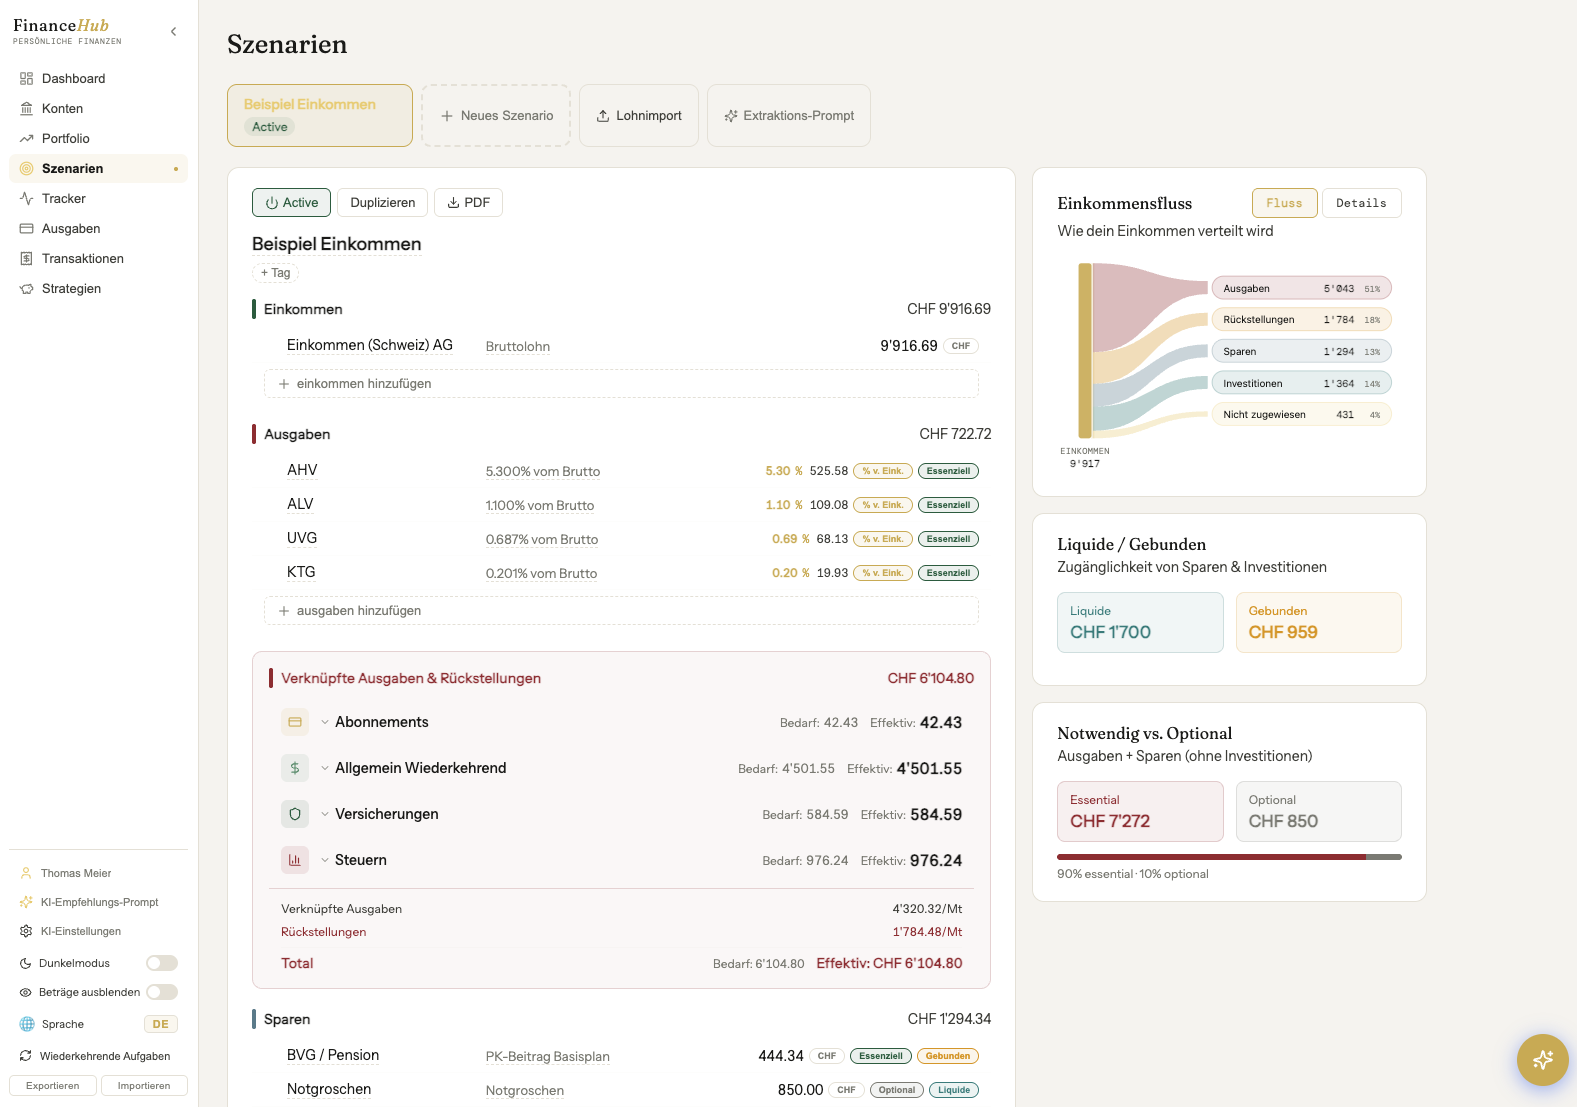1577x1107 pixels.
Task: Click the dollar icon beside Allgemein Wiederkehrend
Action: (x=295, y=768)
